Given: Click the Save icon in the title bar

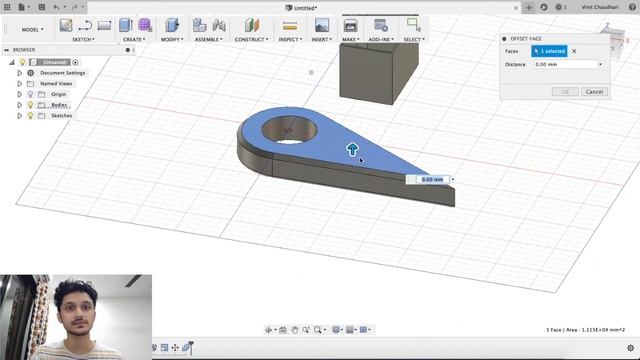Looking at the screenshot, I should click(42, 7).
